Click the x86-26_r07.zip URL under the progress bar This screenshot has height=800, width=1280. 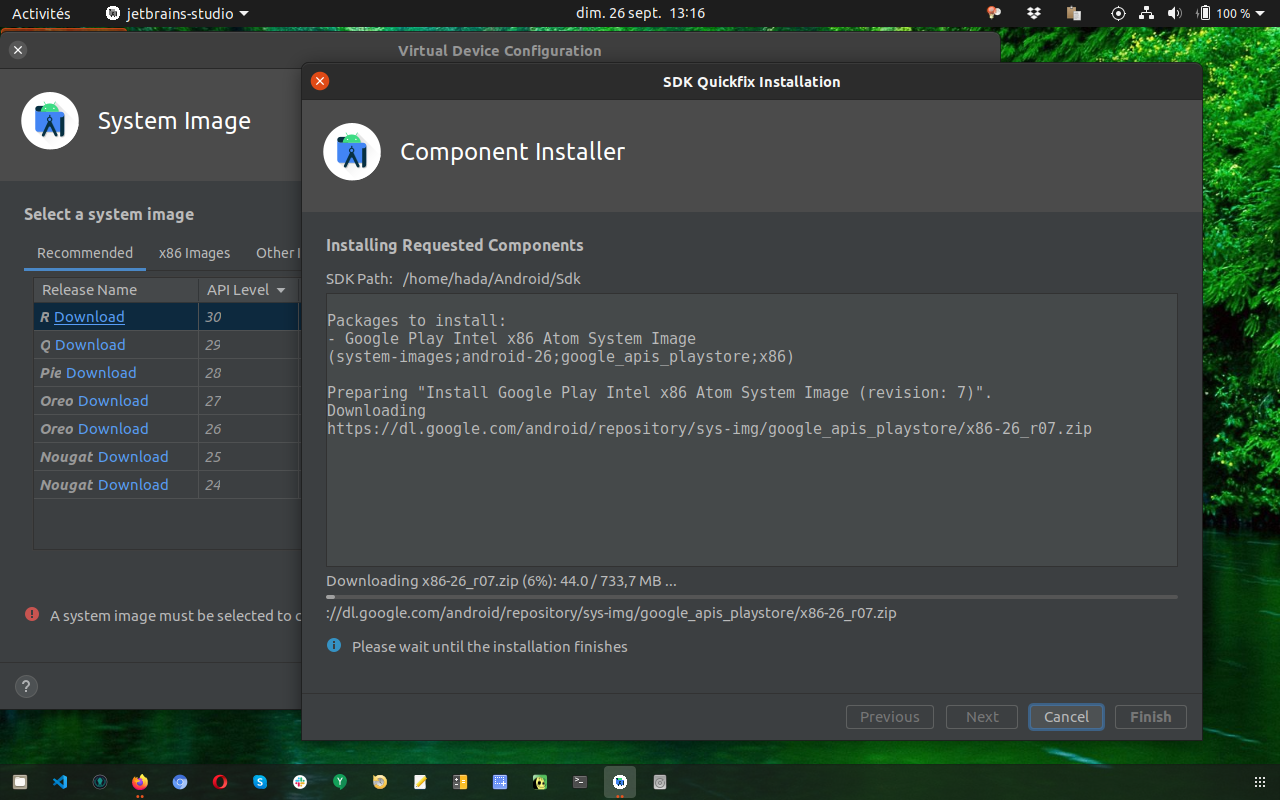611,613
